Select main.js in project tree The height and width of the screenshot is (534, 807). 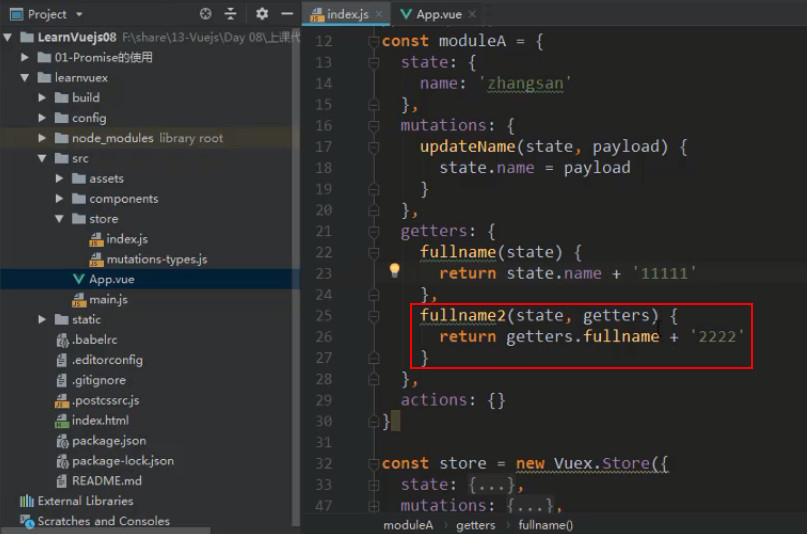100,299
